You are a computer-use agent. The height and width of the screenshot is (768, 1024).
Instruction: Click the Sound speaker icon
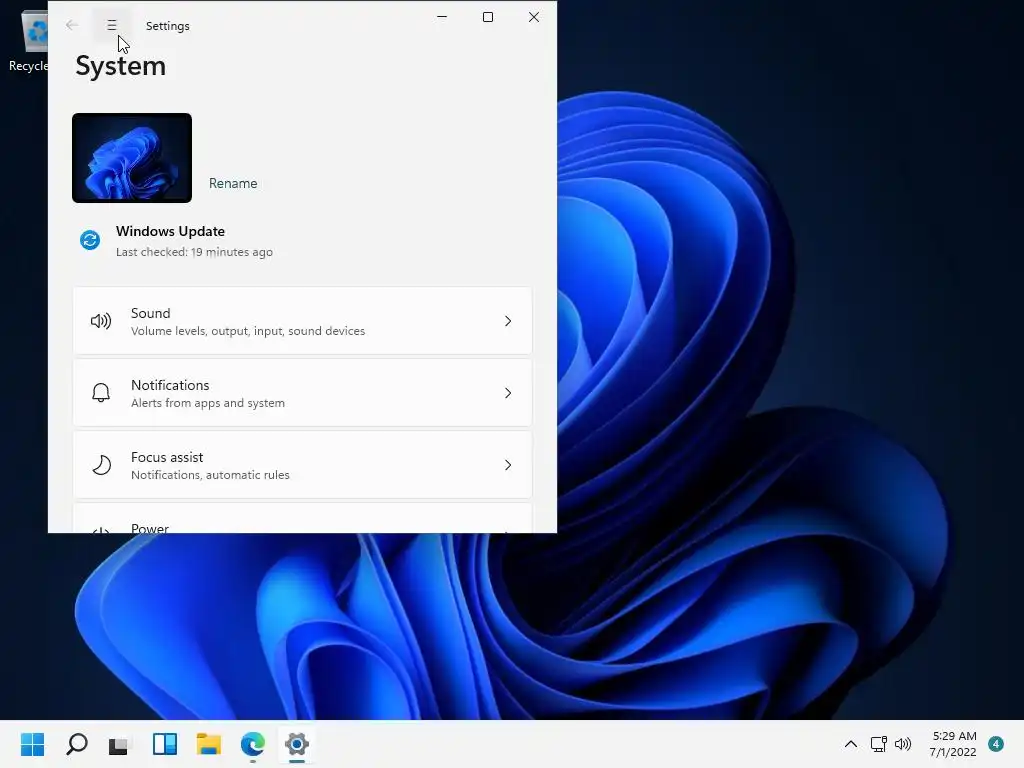[x=101, y=321]
